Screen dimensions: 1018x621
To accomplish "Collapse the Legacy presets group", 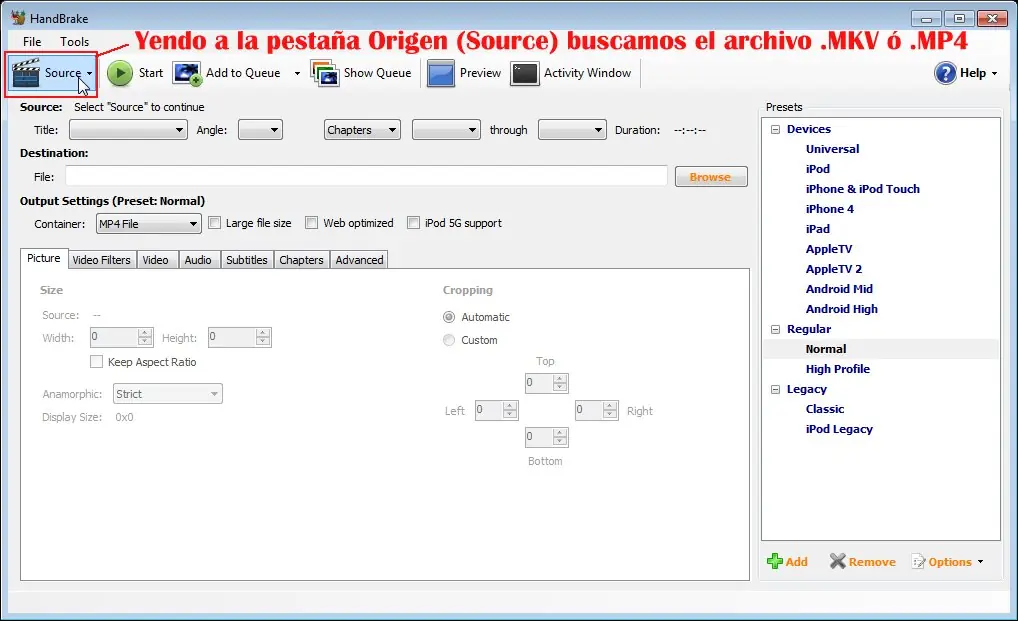I will (x=775, y=389).
